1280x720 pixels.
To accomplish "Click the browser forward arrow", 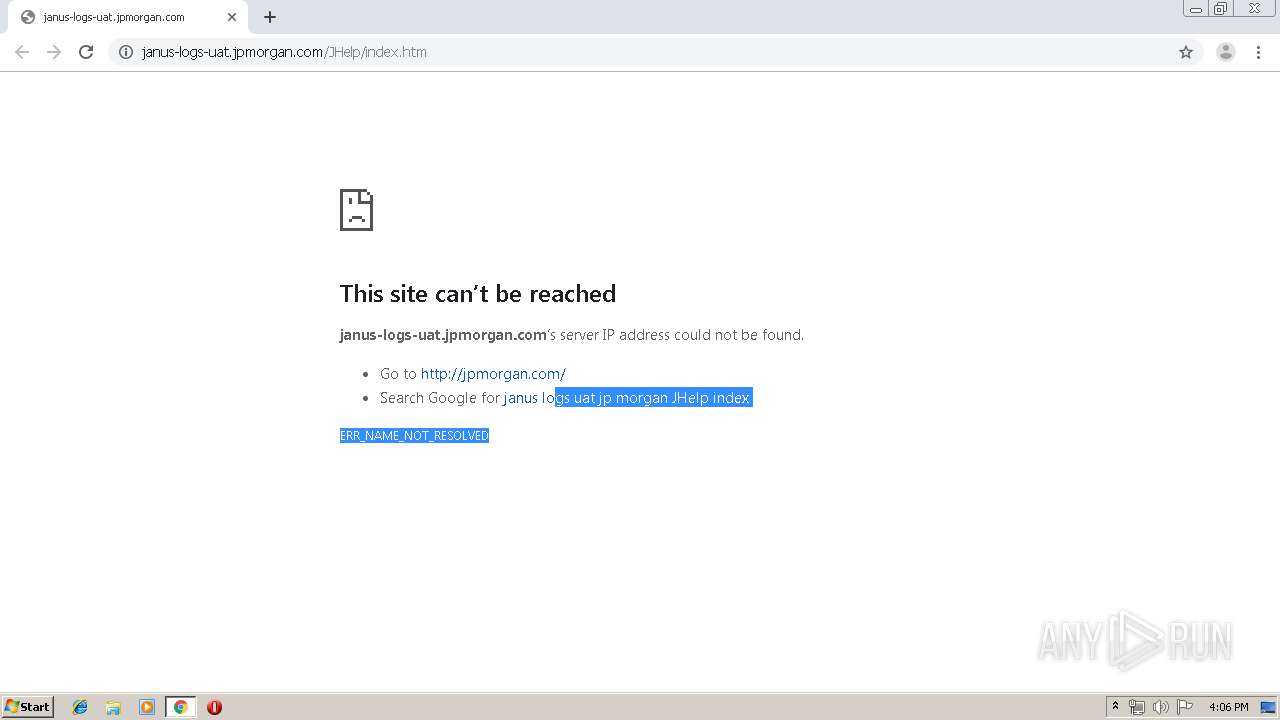I will (54, 52).
